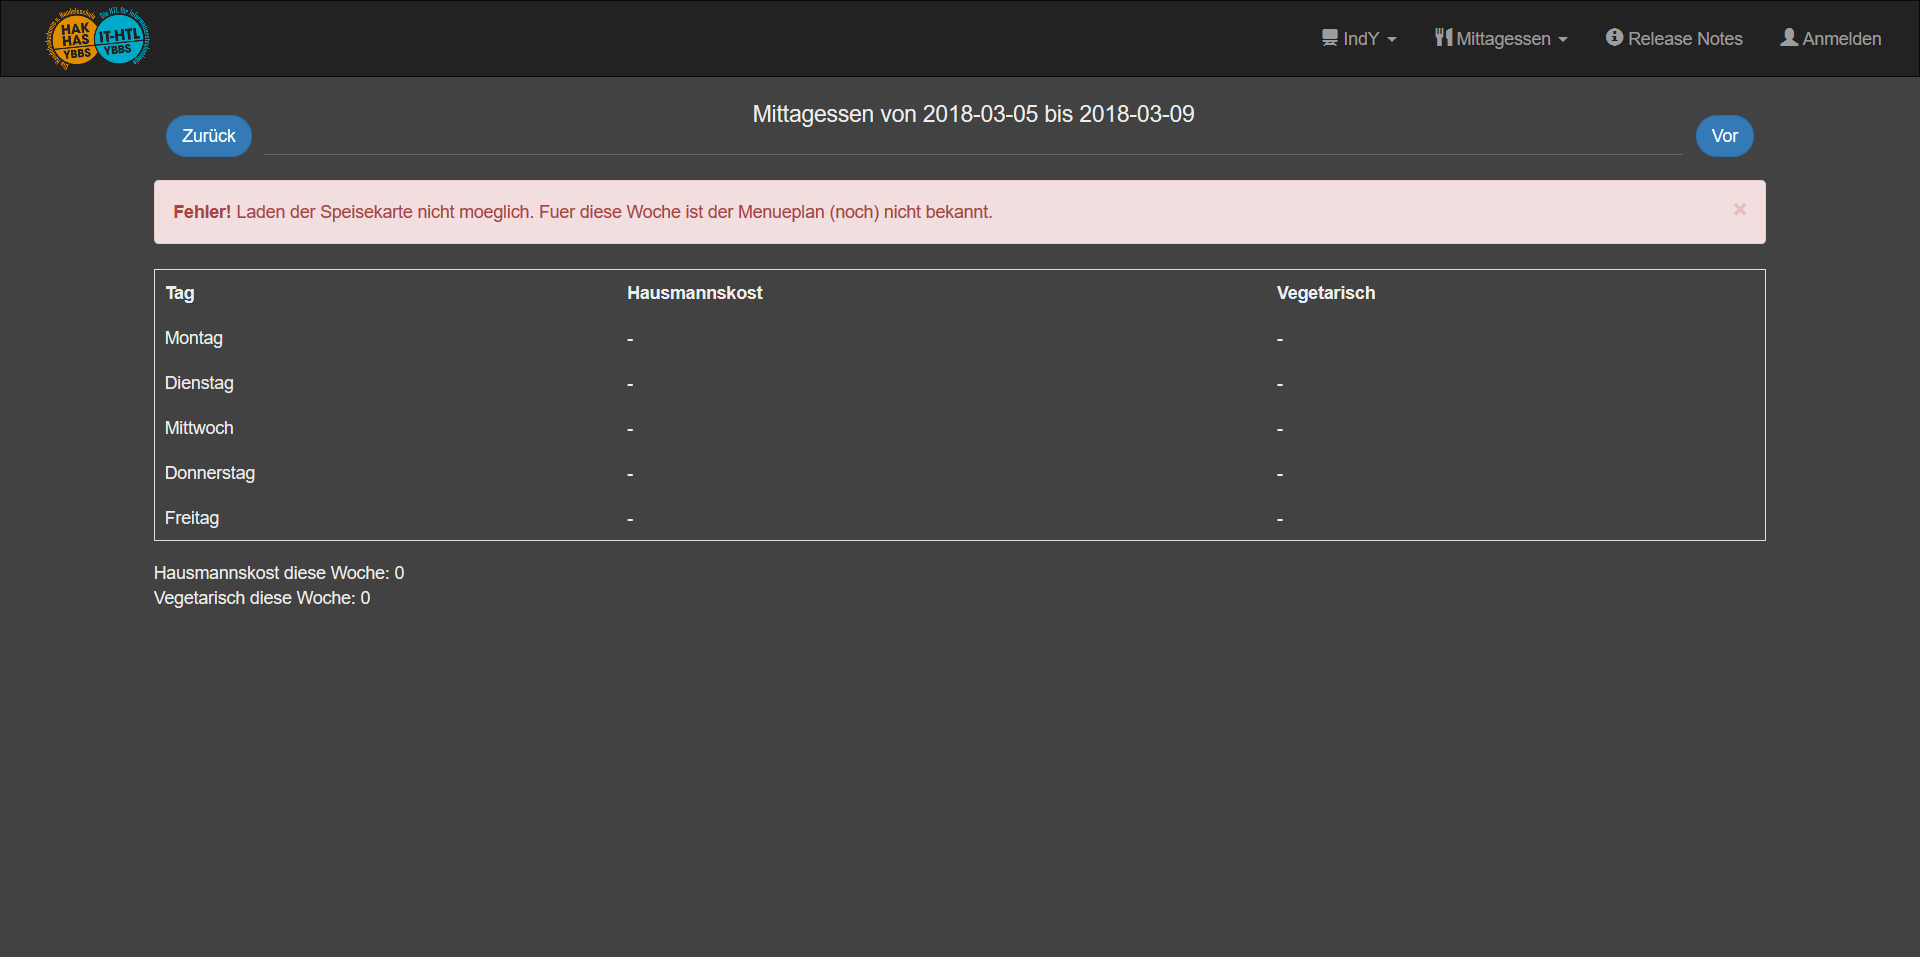Image resolution: width=1920 pixels, height=957 pixels.
Task: Click the Mittagessen cutlery icon
Action: coord(1443,38)
